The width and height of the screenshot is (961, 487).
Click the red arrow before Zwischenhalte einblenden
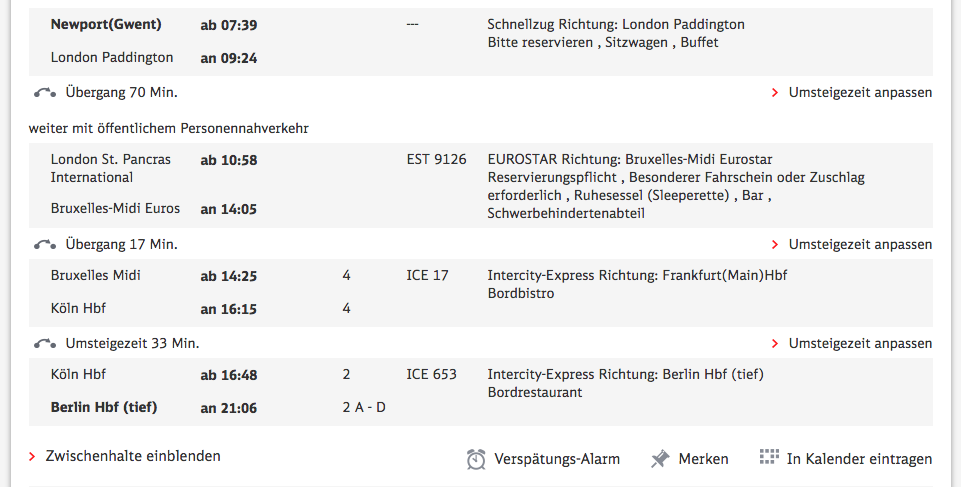(33, 456)
